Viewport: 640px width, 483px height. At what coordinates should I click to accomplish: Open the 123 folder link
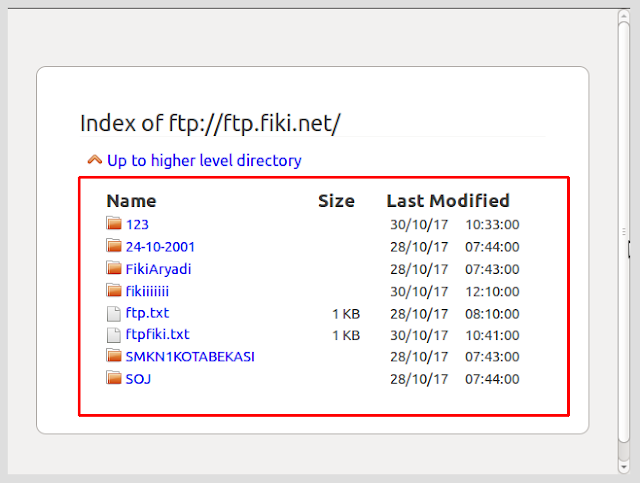[137, 224]
